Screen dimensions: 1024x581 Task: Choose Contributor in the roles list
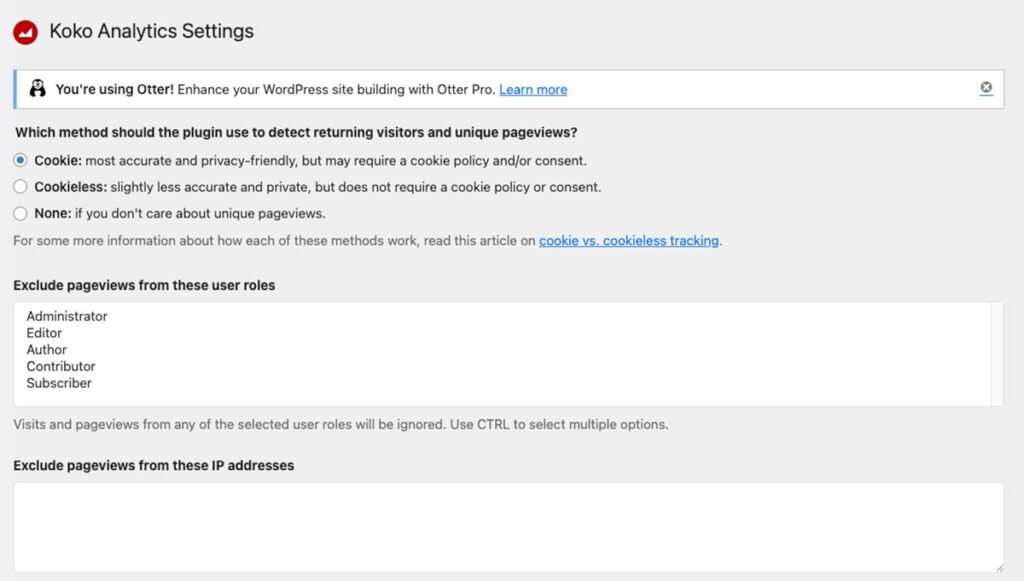(x=61, y=366)
